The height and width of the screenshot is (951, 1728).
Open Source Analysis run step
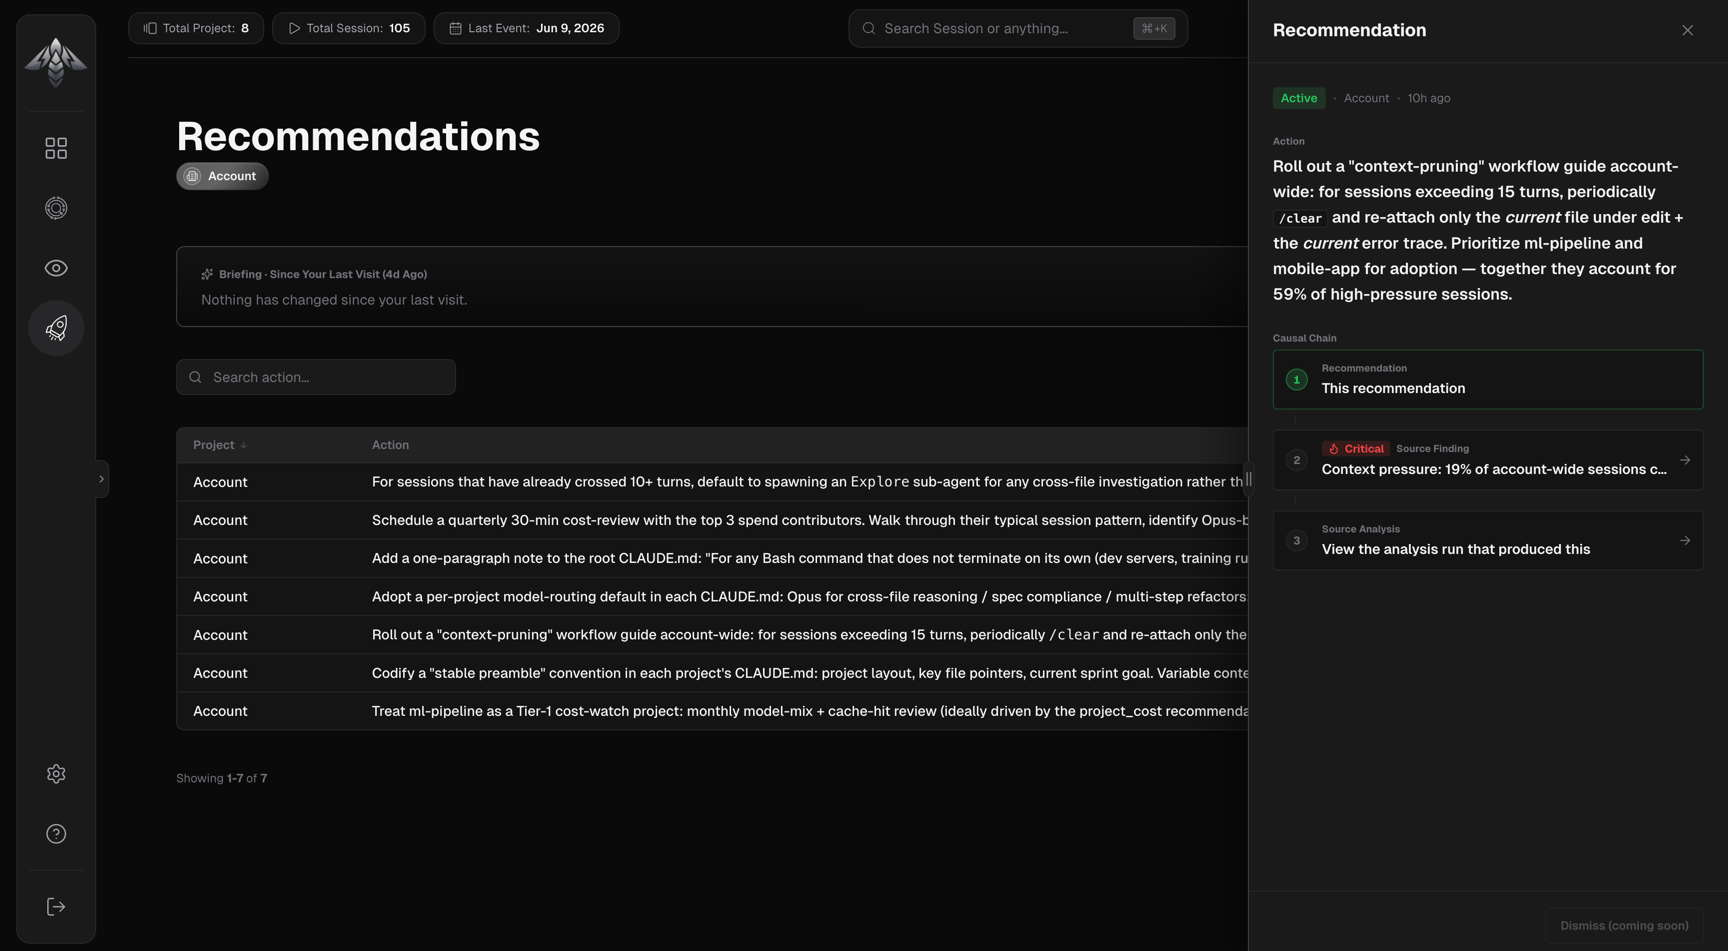[x=1488, y=540]
